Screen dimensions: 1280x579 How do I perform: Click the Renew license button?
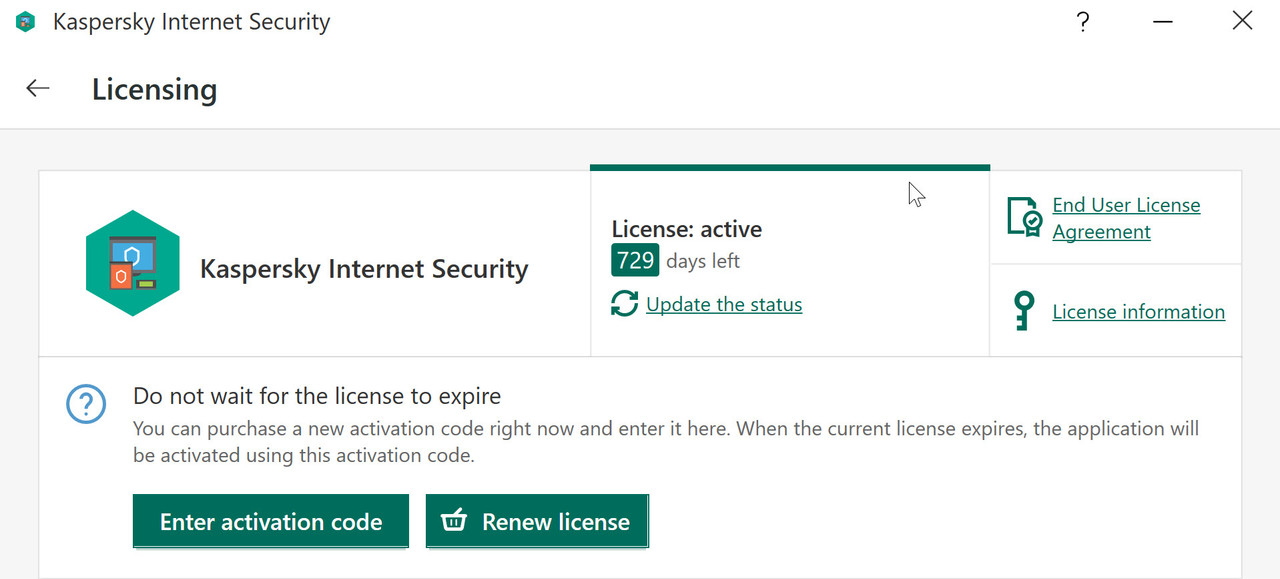point(538,521)
